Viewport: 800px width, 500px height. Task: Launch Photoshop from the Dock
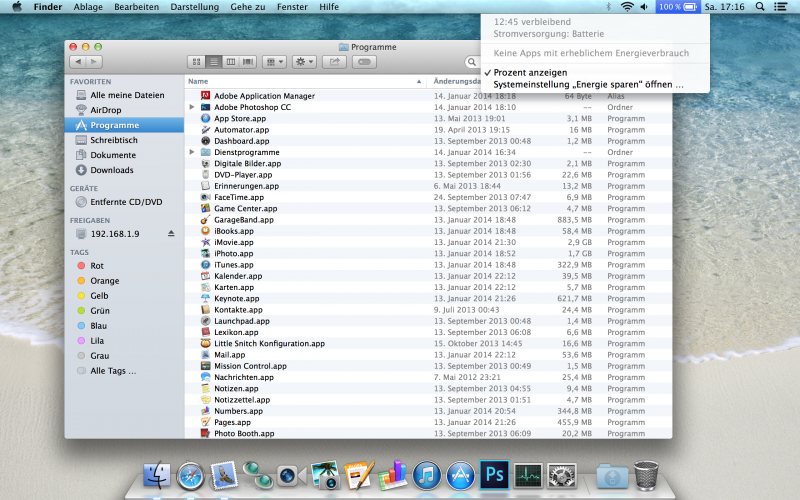(x=494, y=474)
